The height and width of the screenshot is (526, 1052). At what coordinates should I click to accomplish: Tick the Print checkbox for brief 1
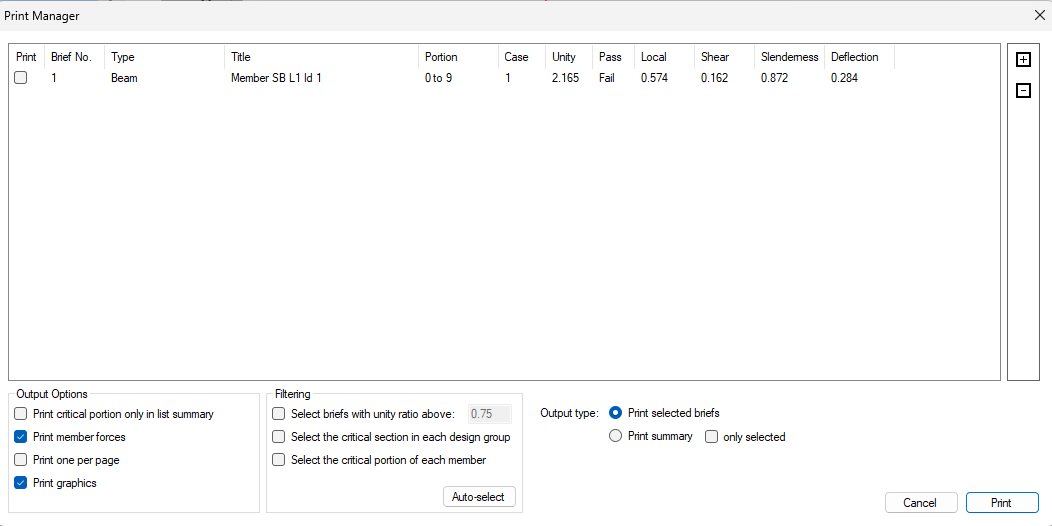coord(21,78)
